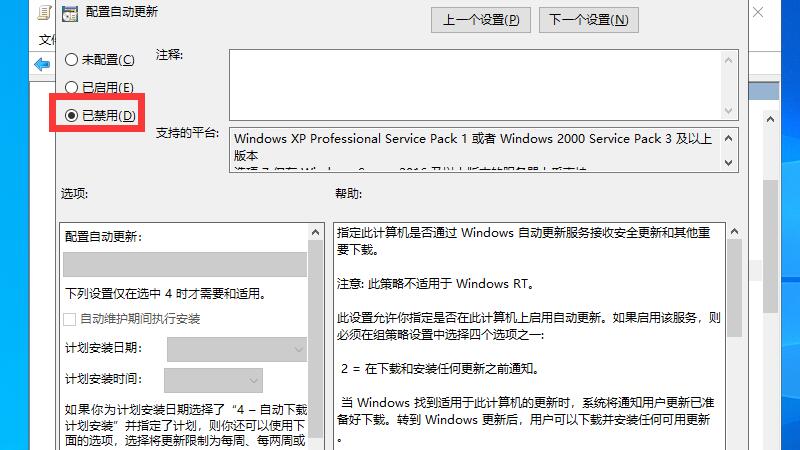Click inside the 注释 comment text box

point(475,85)
